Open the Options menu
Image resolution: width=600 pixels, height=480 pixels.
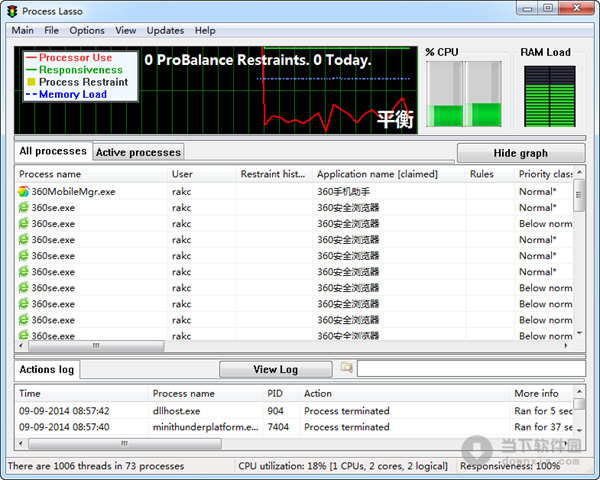coord(87,30)
